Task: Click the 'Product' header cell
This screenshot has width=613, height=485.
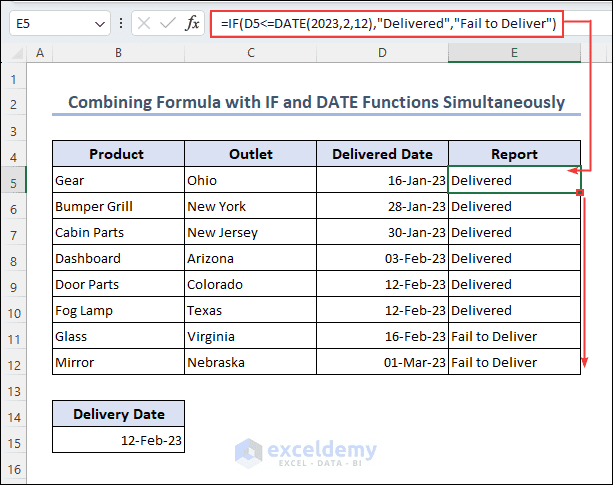Action: click(118, 154)
